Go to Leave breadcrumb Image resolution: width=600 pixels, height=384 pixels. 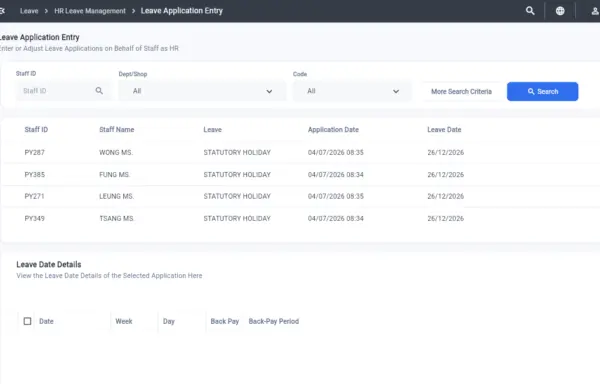pos(29,11)
